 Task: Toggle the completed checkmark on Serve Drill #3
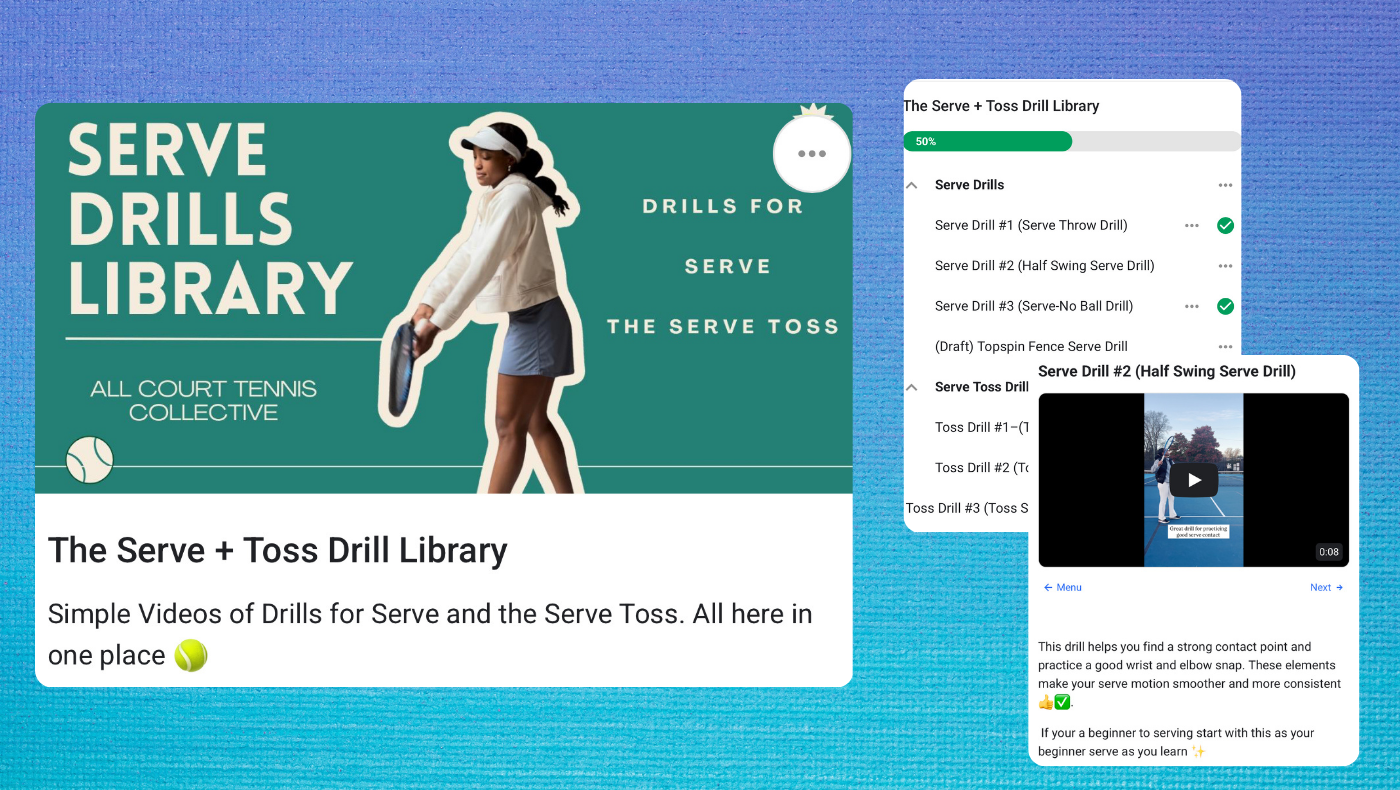click(1225, 306)
